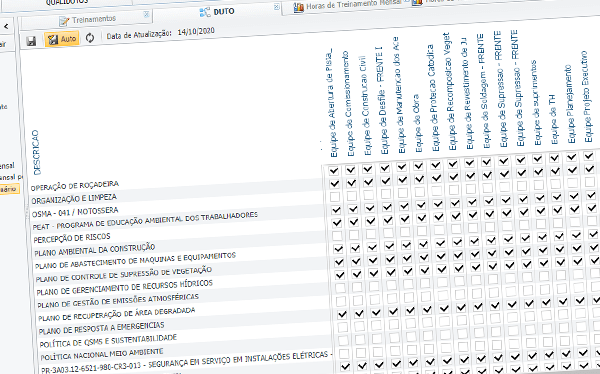The image size is (600, 374).
Task: Select POLÍTICA DE QSMS E SUSTENTABILIDADE row label
Action: tap(108, 340)
